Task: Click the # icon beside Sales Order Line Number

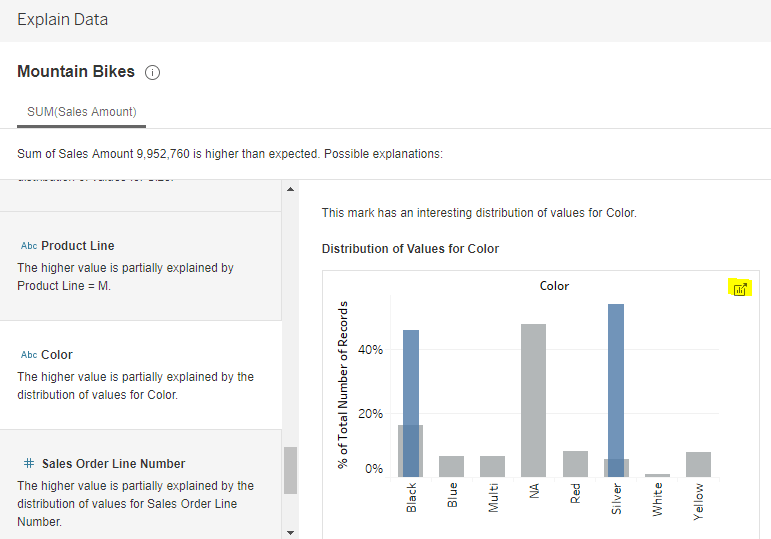Action: (29, 464)
